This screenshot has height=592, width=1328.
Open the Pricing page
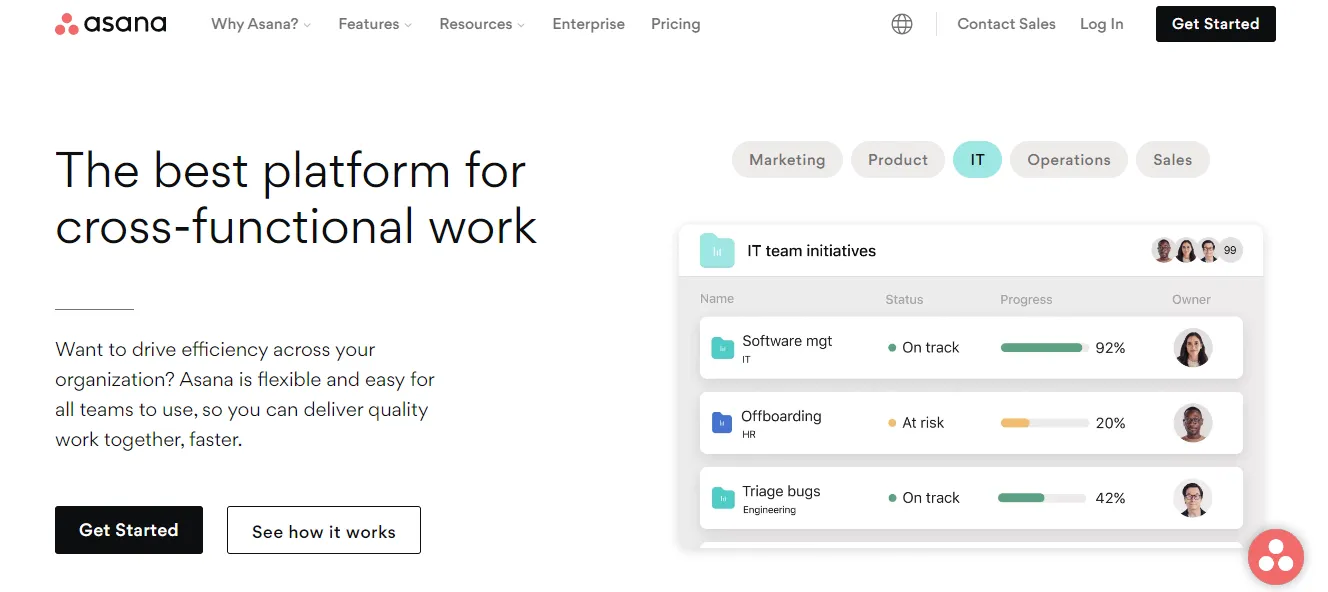[x=675, y=24]
